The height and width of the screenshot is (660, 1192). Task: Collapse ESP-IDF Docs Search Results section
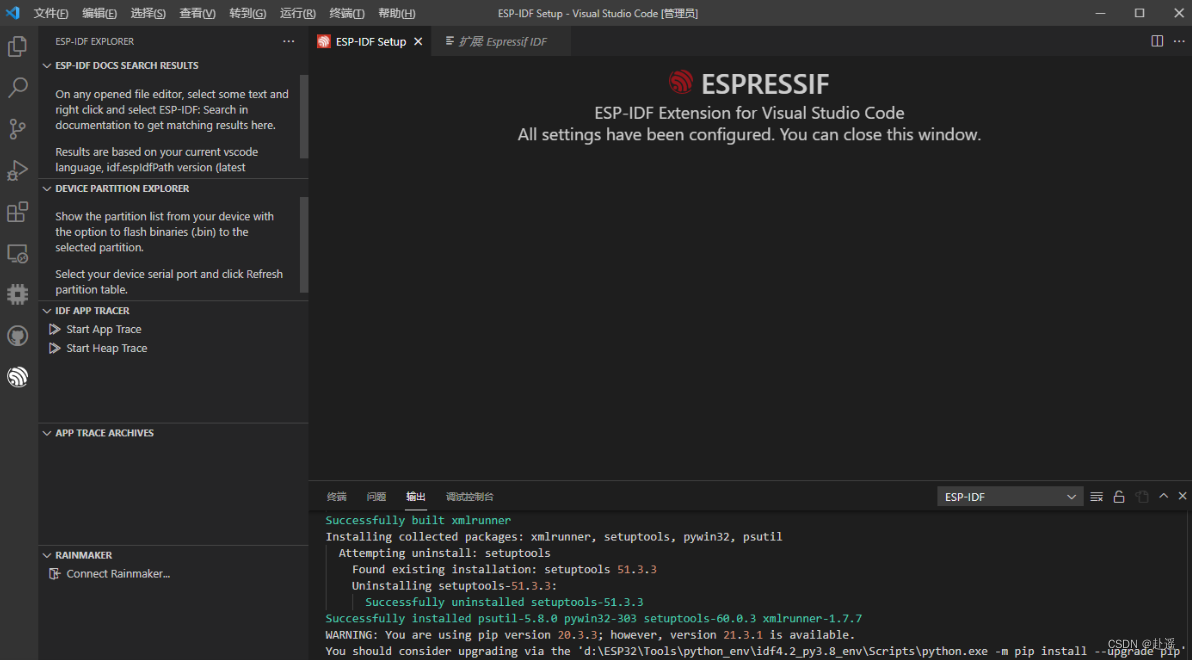pyautogui.click(x=47, y=66)
